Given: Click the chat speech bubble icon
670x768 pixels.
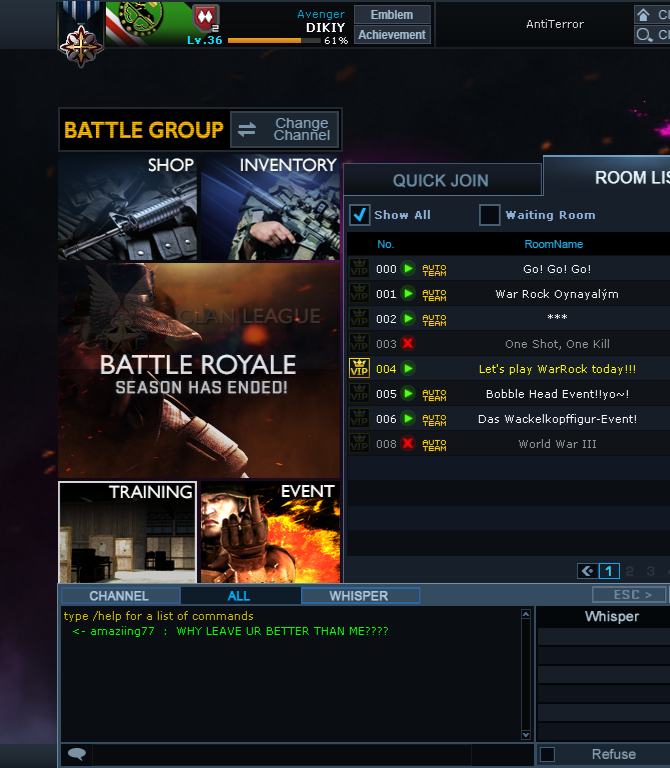Looking at the screenshot, I should click(x=77, y=754).
